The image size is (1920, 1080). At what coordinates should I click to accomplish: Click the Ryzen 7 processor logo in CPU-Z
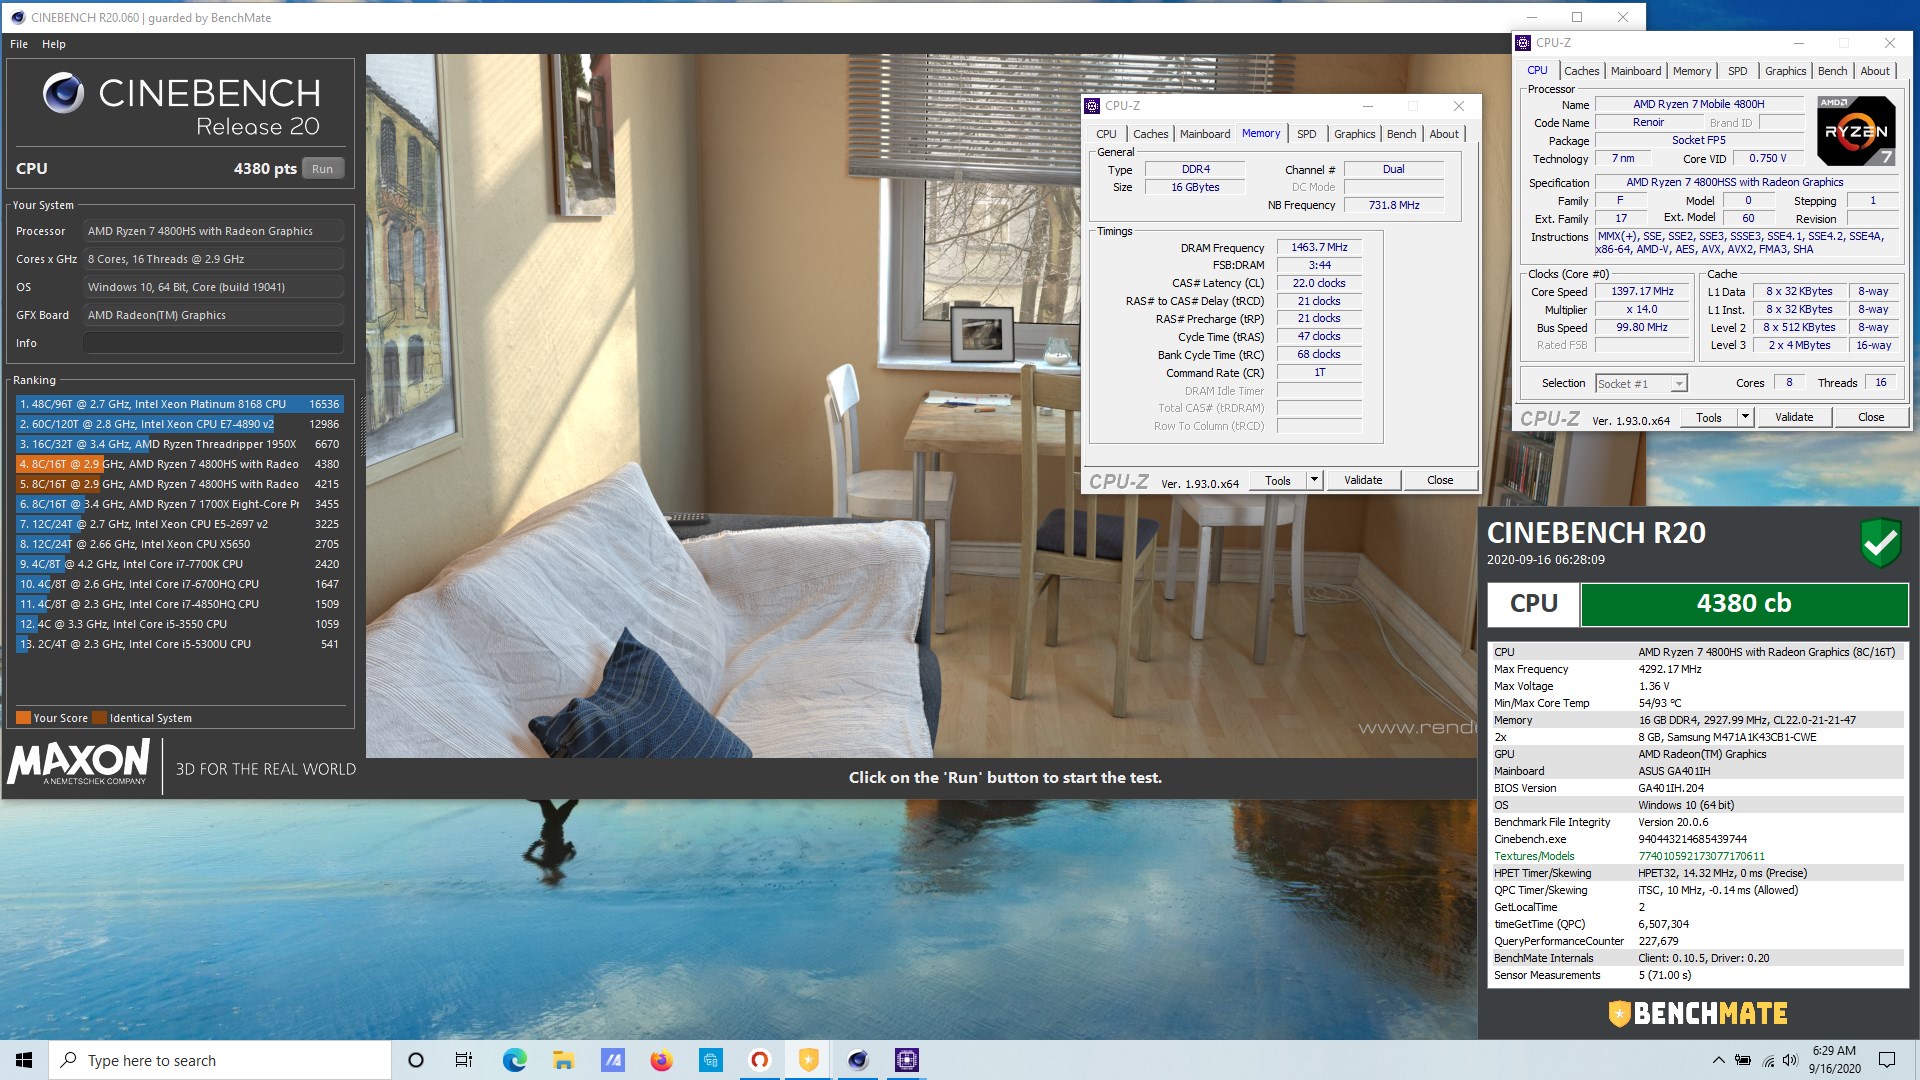pyautogui.click(x=1855, y=131)
